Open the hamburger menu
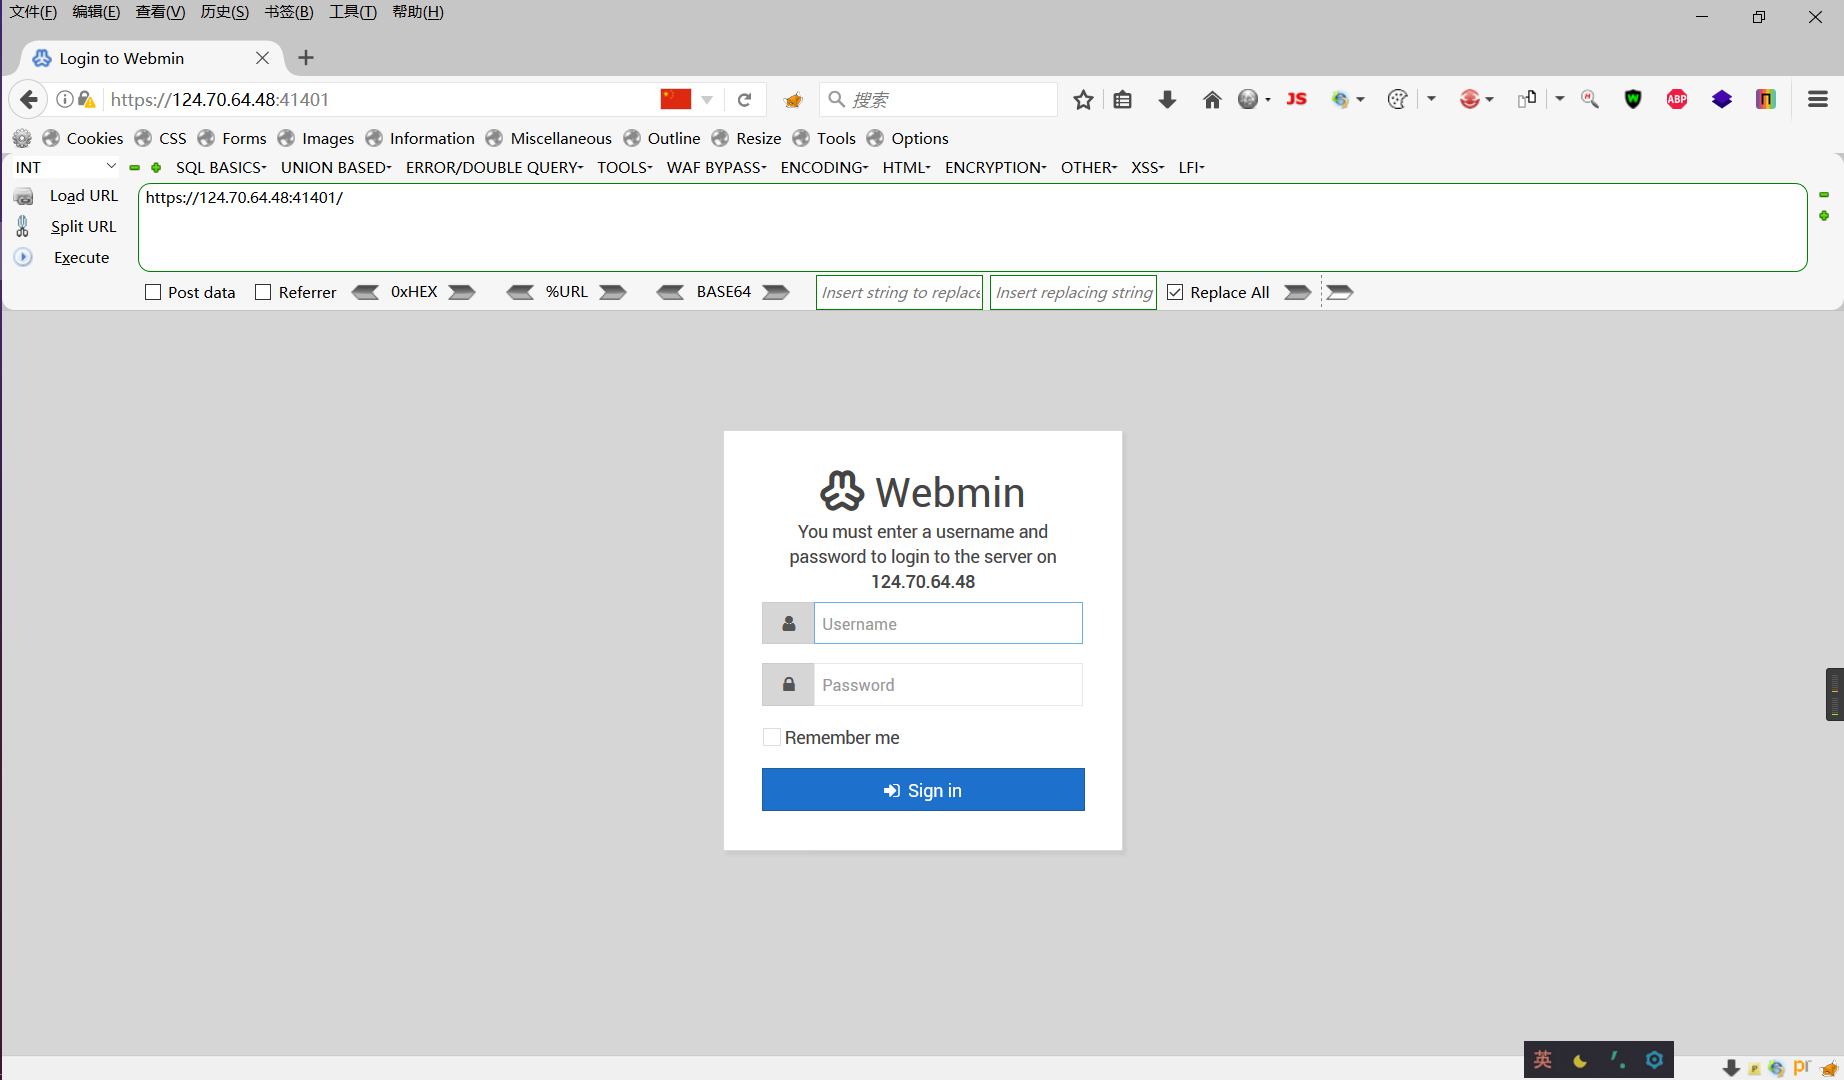The image size is (1844, 1080). coord(1818,99)
